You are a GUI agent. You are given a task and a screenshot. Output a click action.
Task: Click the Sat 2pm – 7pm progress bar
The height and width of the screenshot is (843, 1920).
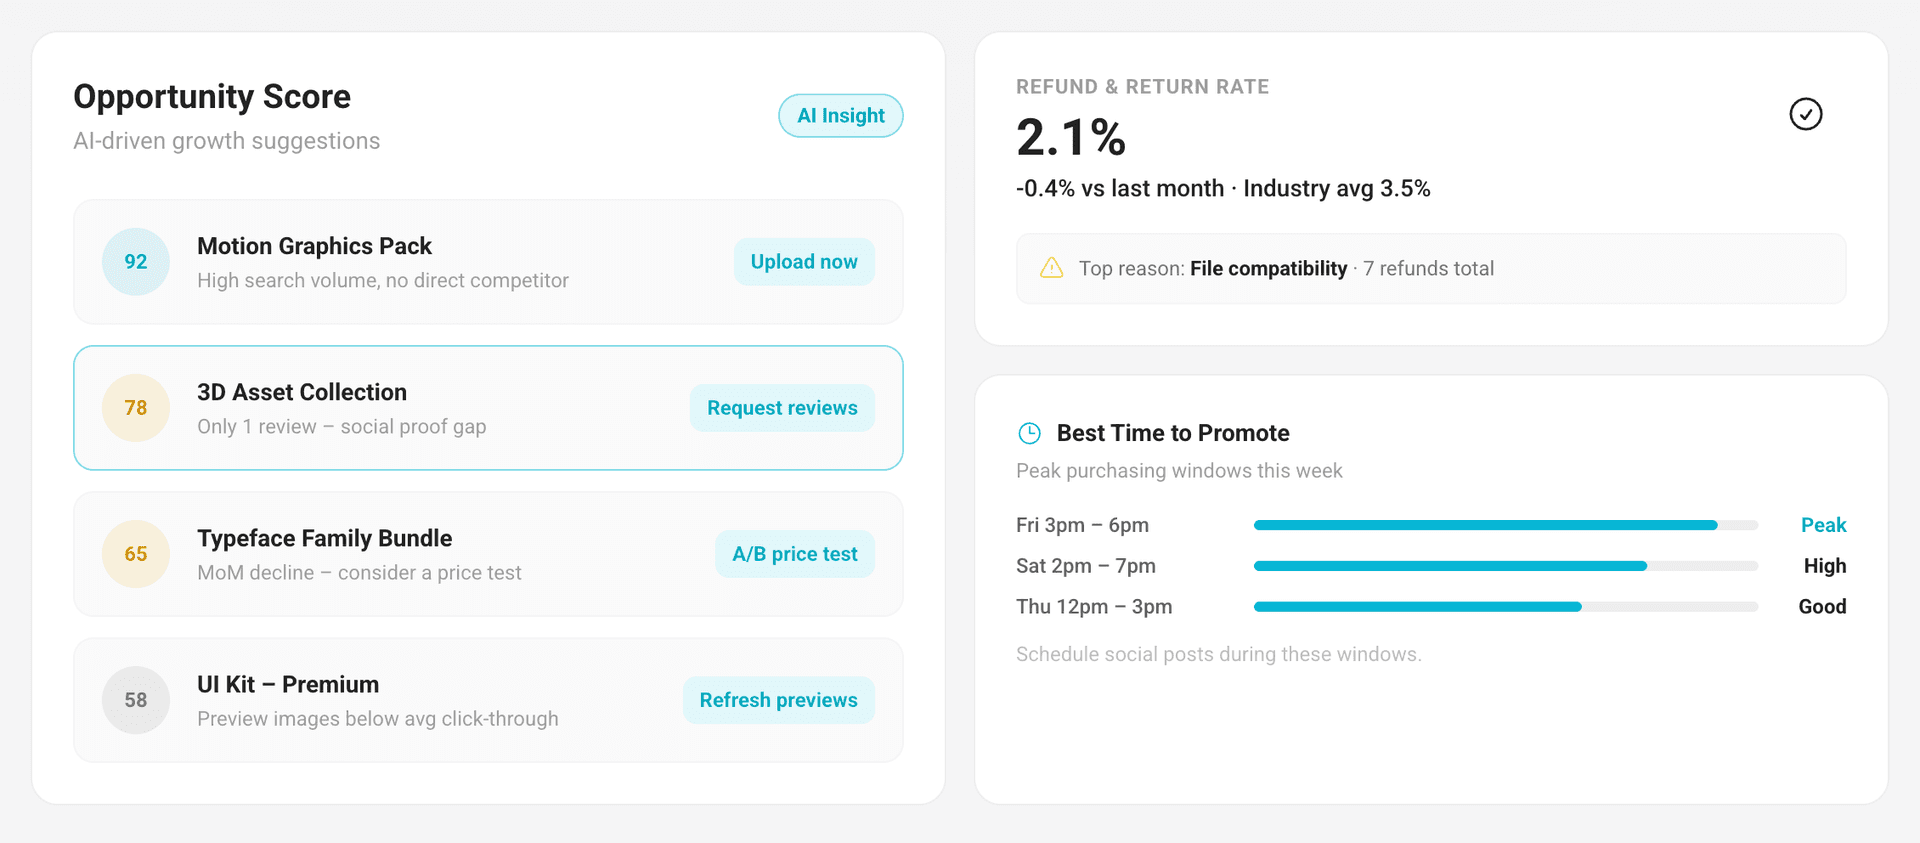click(x=1506, y=566)
